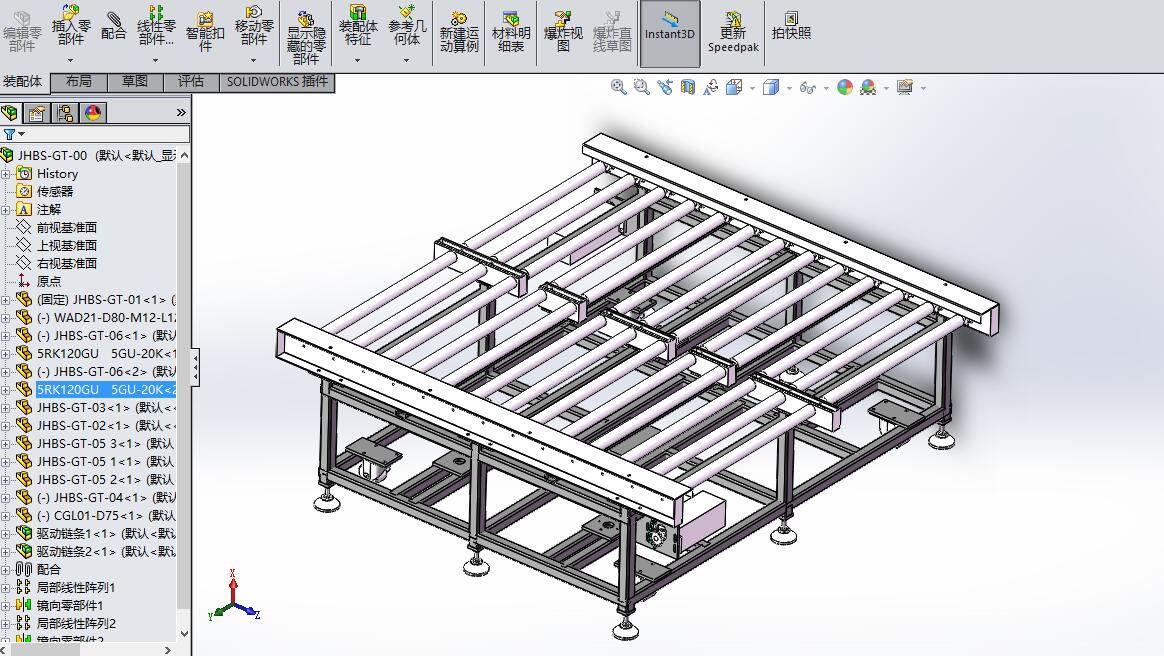Click Apply Scene icon
This screenshot has width=1164, height=656.
coord(868,87)
